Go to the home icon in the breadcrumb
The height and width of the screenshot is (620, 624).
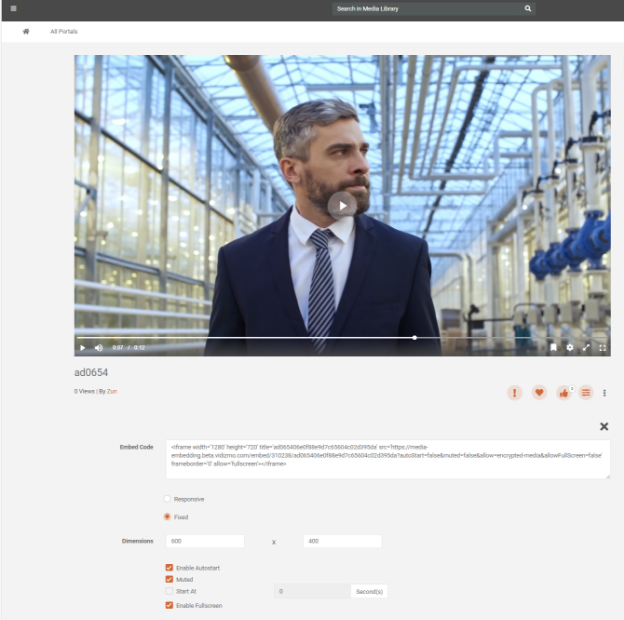(x=26, y=31)
